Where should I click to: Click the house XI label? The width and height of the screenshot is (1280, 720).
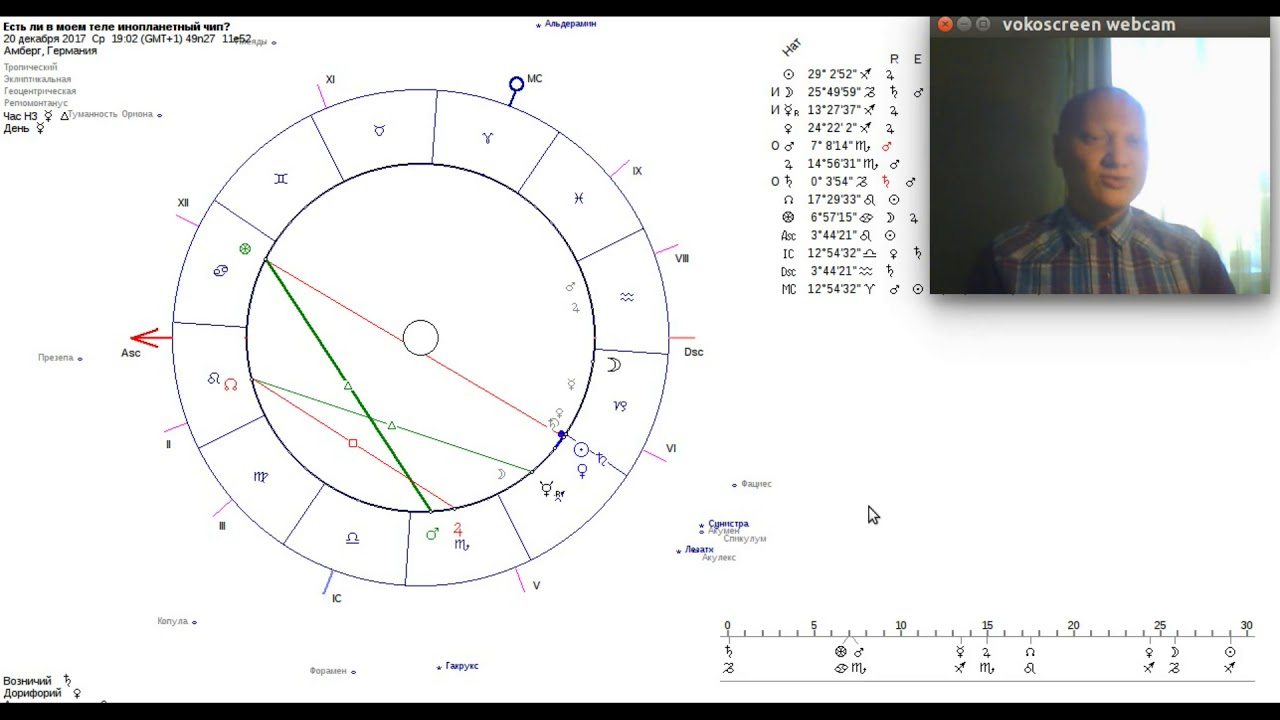(330, 79)
